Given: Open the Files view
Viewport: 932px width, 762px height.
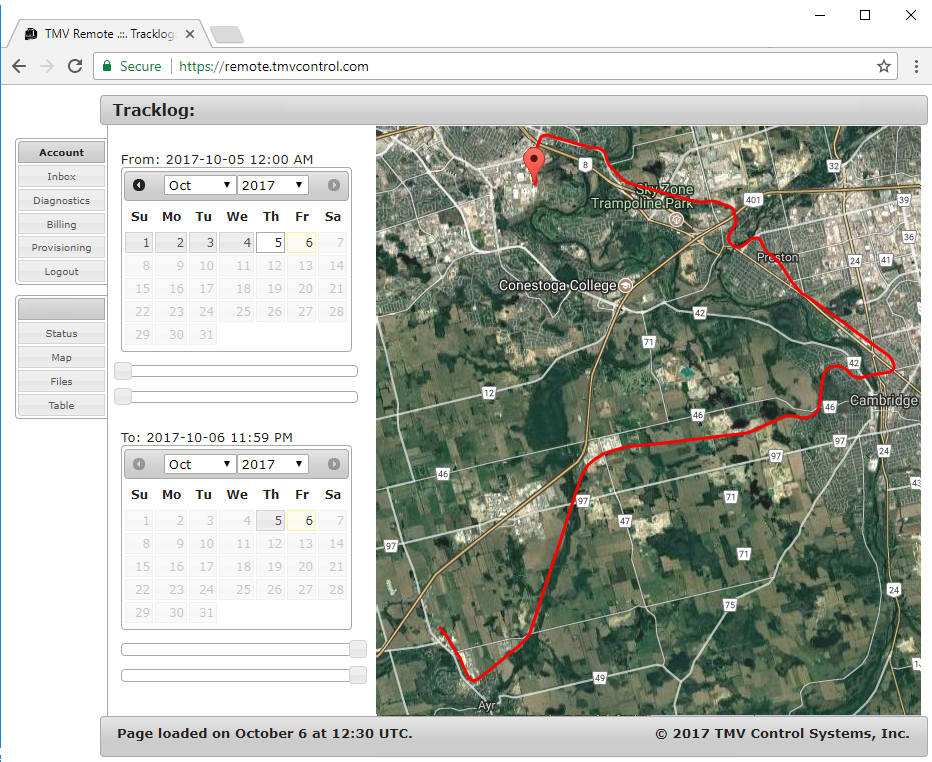Looking at the screenshot, I should (61, 381).
